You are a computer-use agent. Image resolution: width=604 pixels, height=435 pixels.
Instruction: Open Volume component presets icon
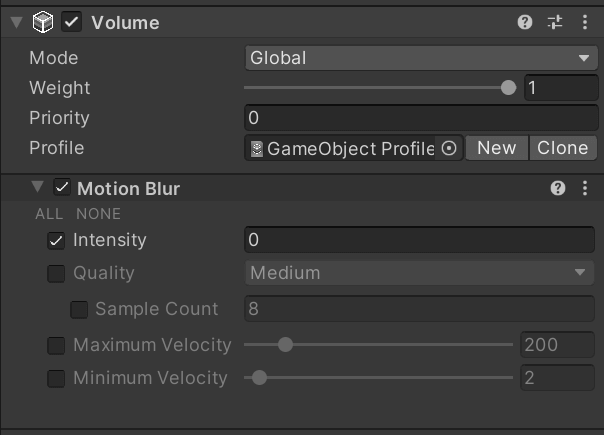tap(555, 22)
